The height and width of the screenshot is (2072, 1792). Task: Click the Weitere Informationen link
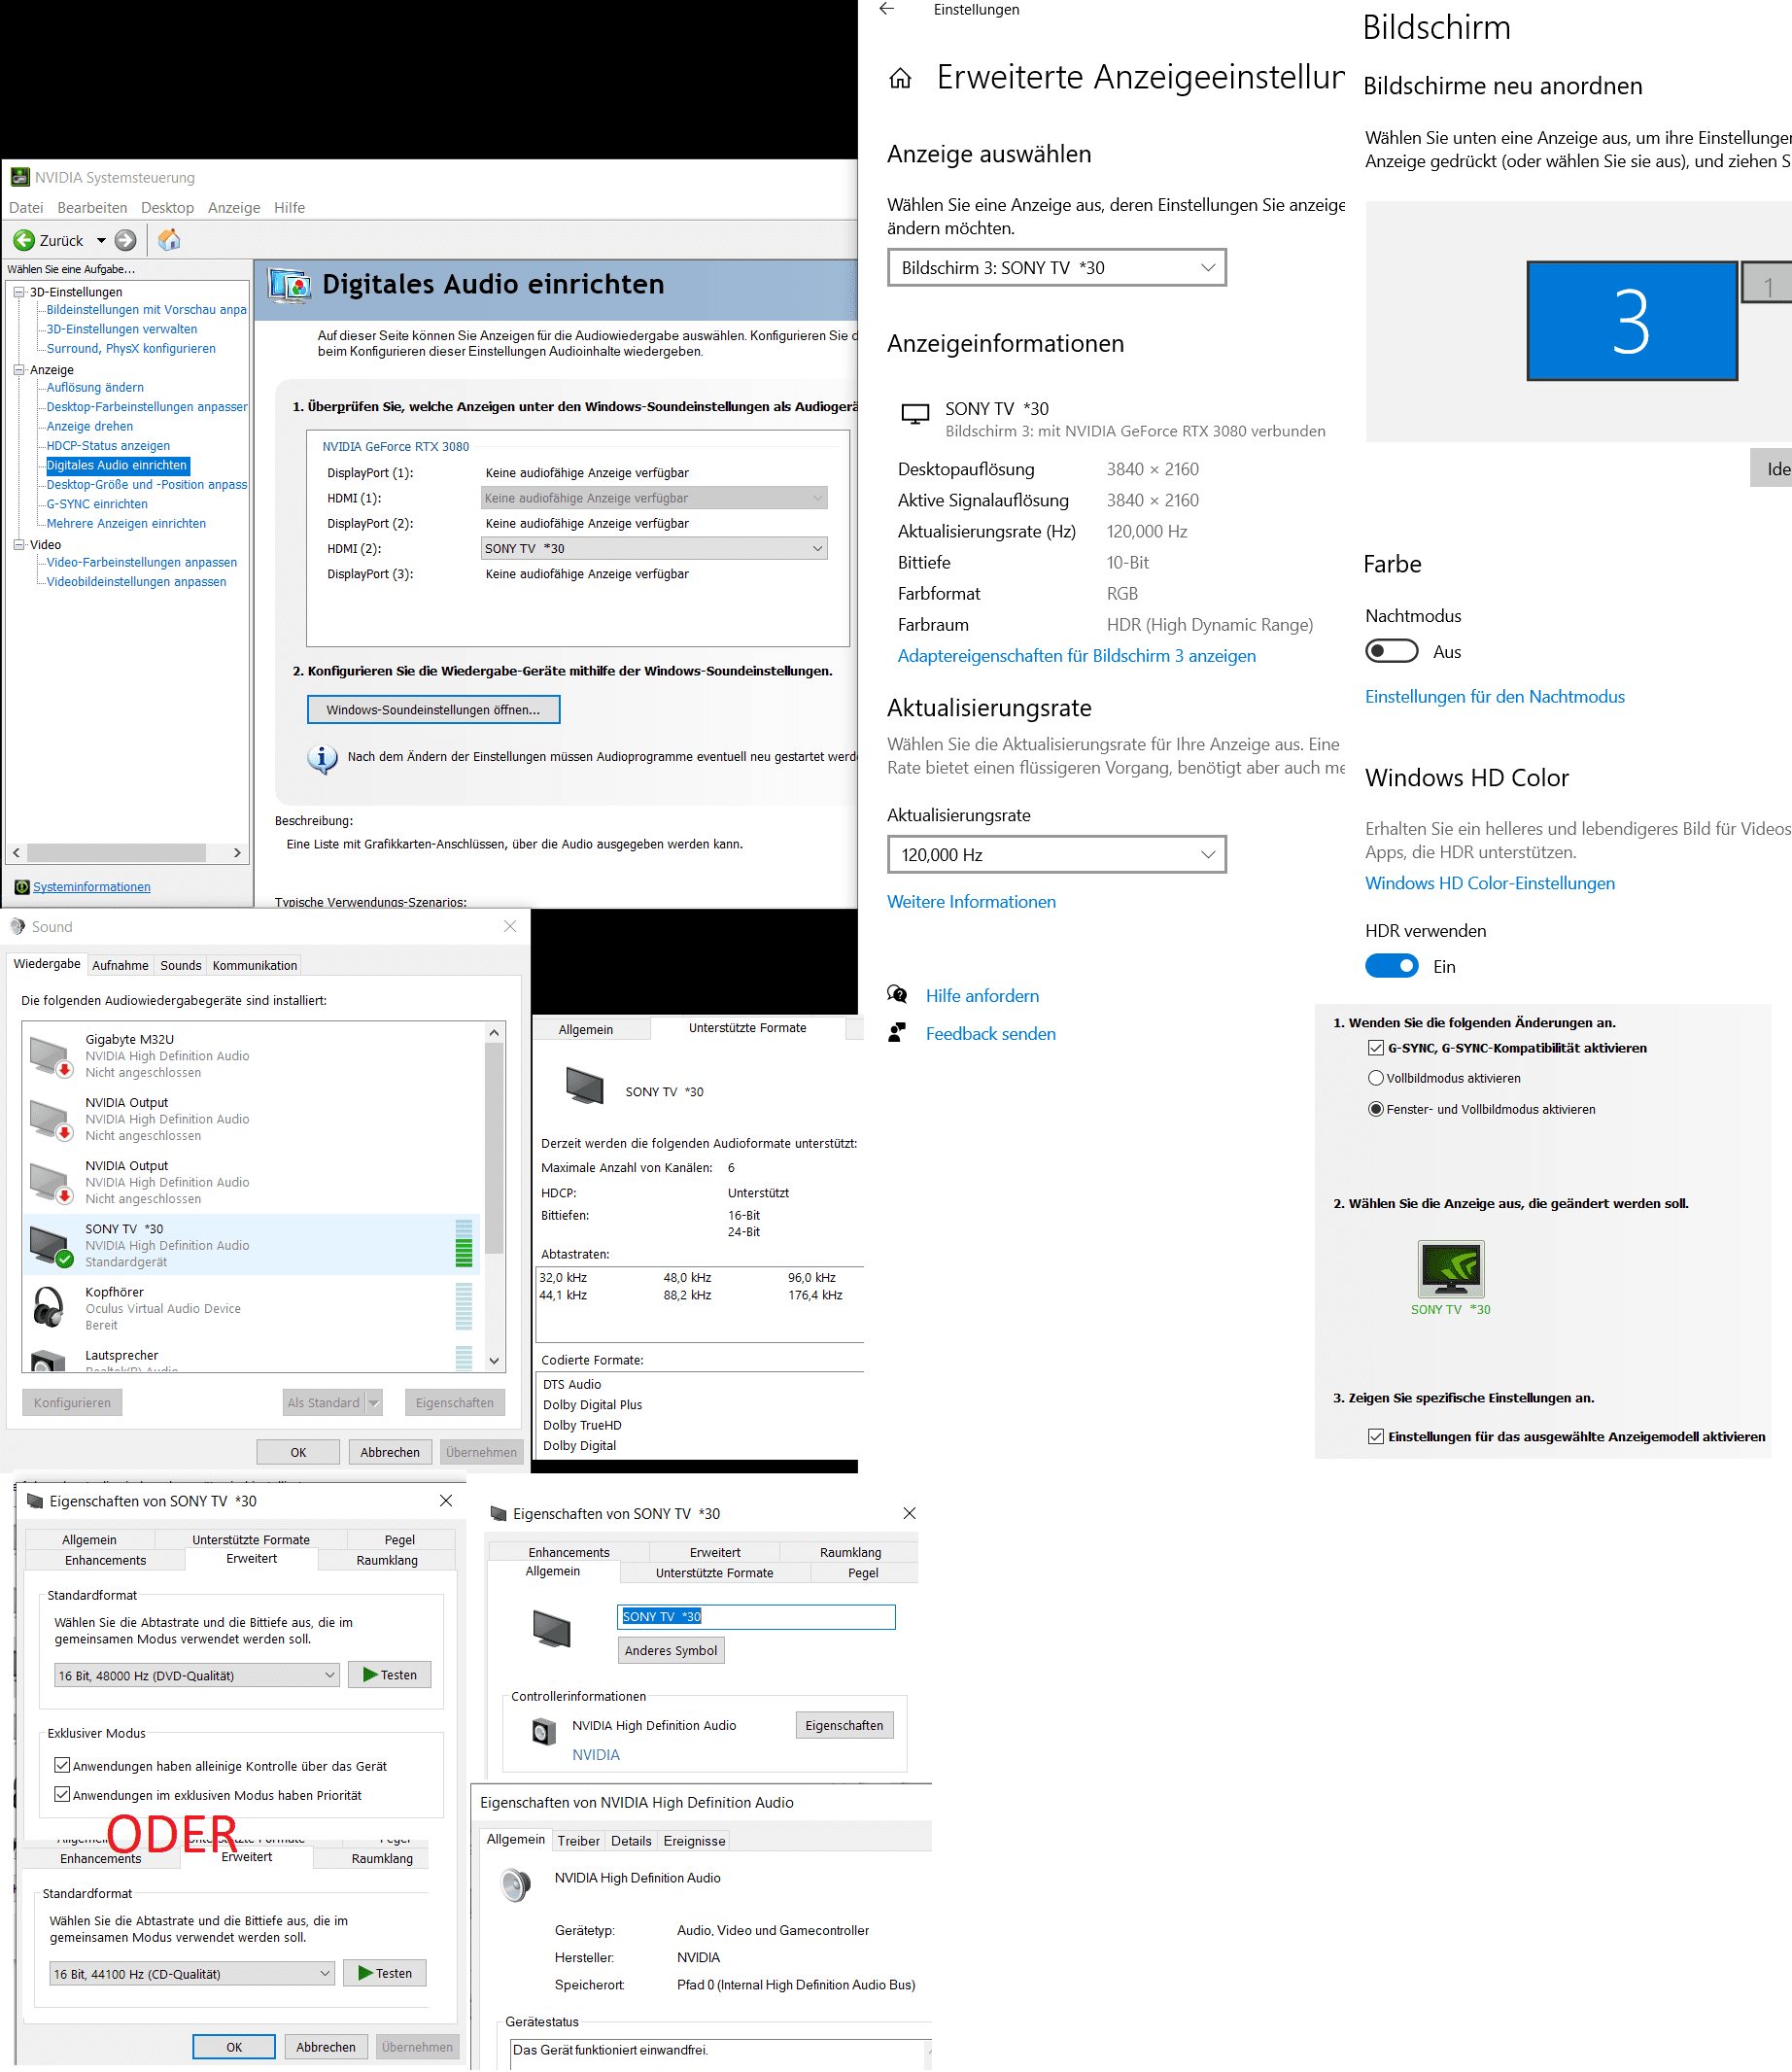tap(971, 902)
